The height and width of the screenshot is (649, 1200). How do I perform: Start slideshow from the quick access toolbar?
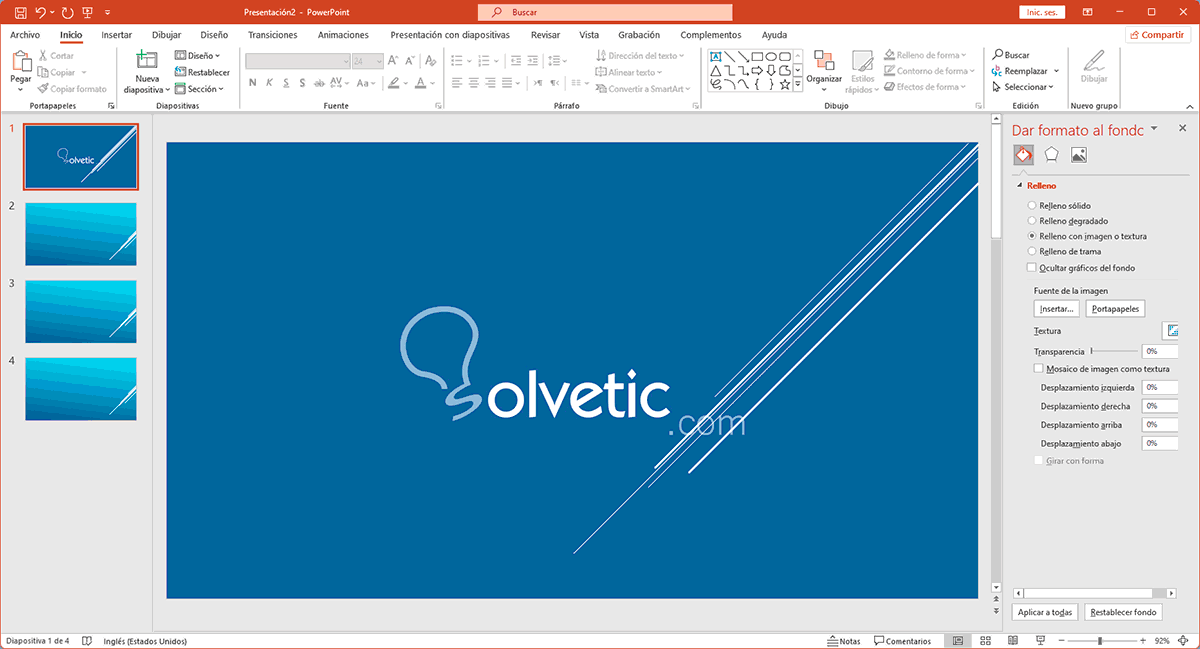[x=88, y=13]
